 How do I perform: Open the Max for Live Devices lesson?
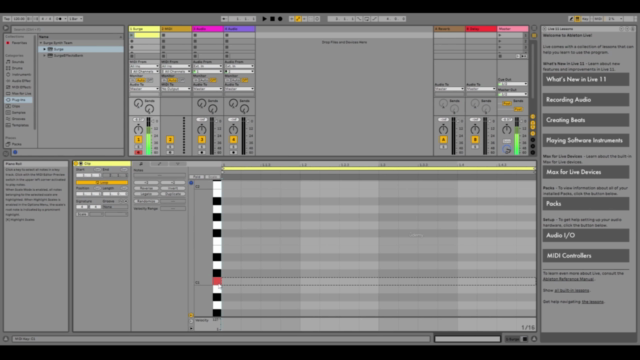coord(586,172)
